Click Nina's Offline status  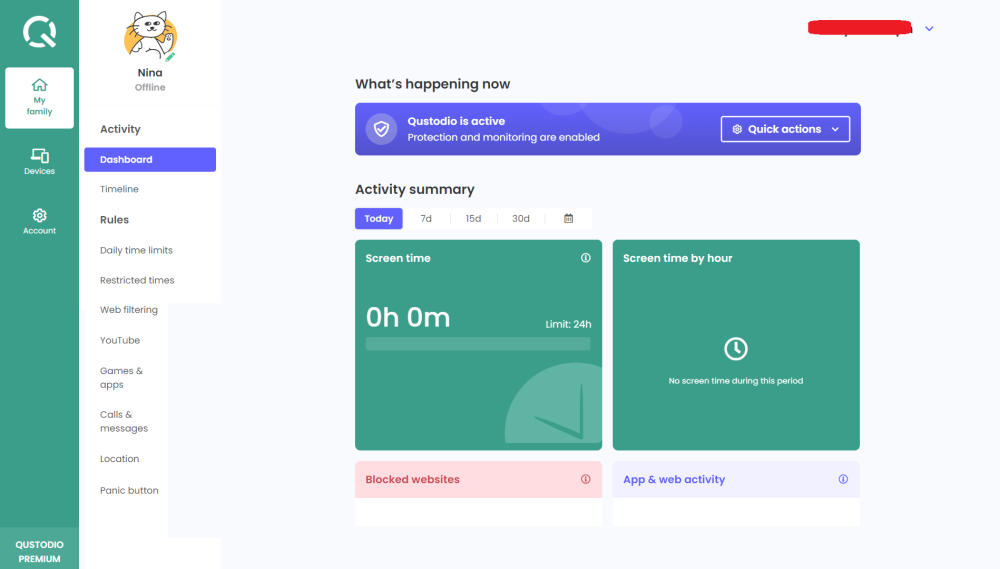coord(150,87)
